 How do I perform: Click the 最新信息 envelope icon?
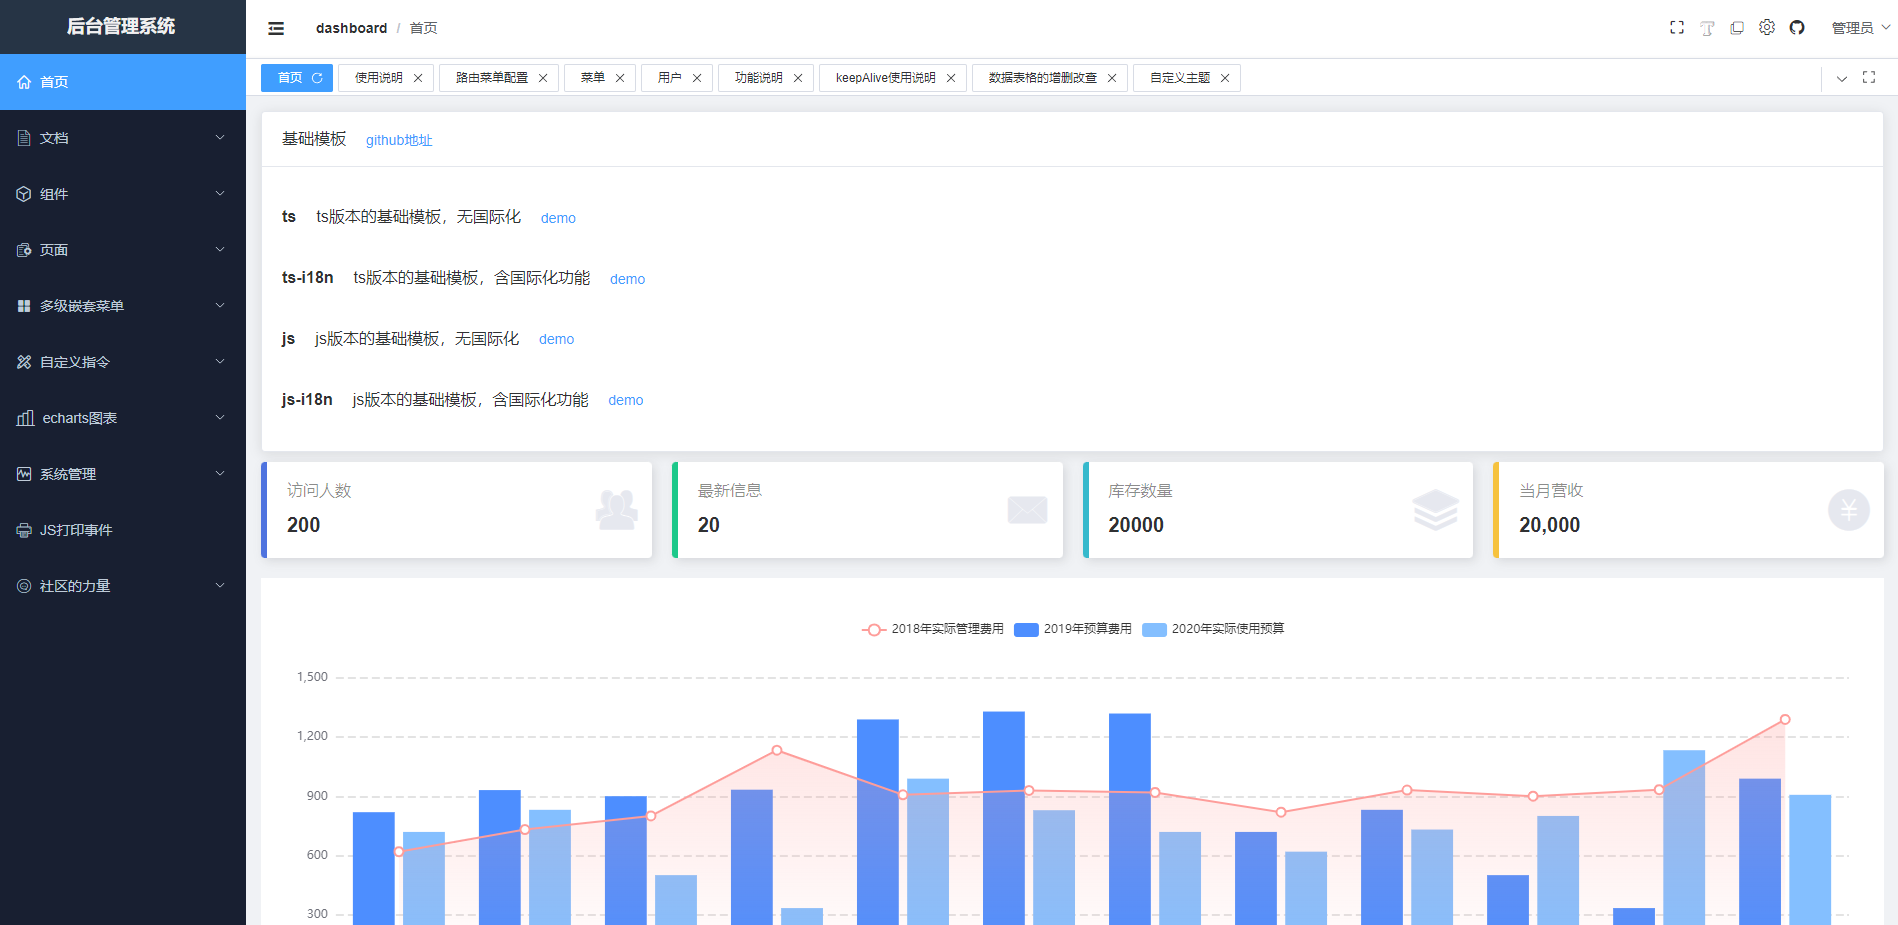tap(1027, 510)
